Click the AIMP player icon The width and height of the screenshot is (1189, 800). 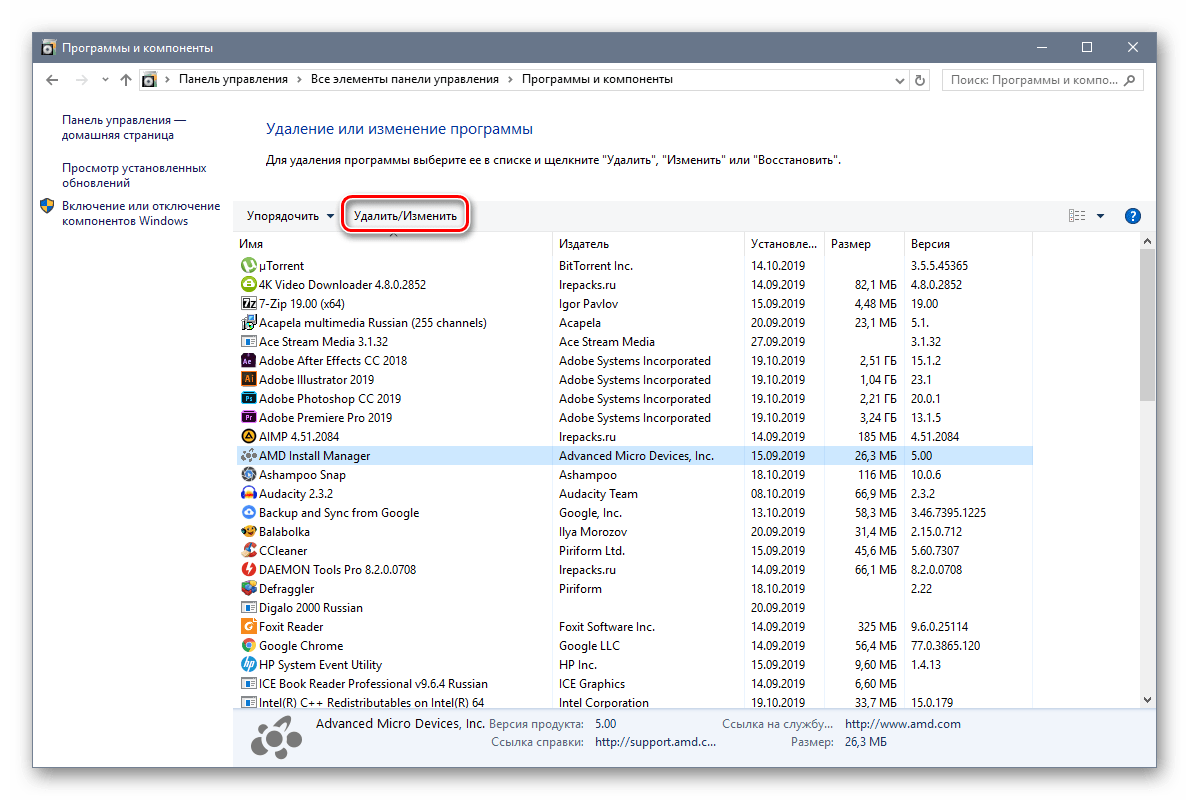coord(248,436)
